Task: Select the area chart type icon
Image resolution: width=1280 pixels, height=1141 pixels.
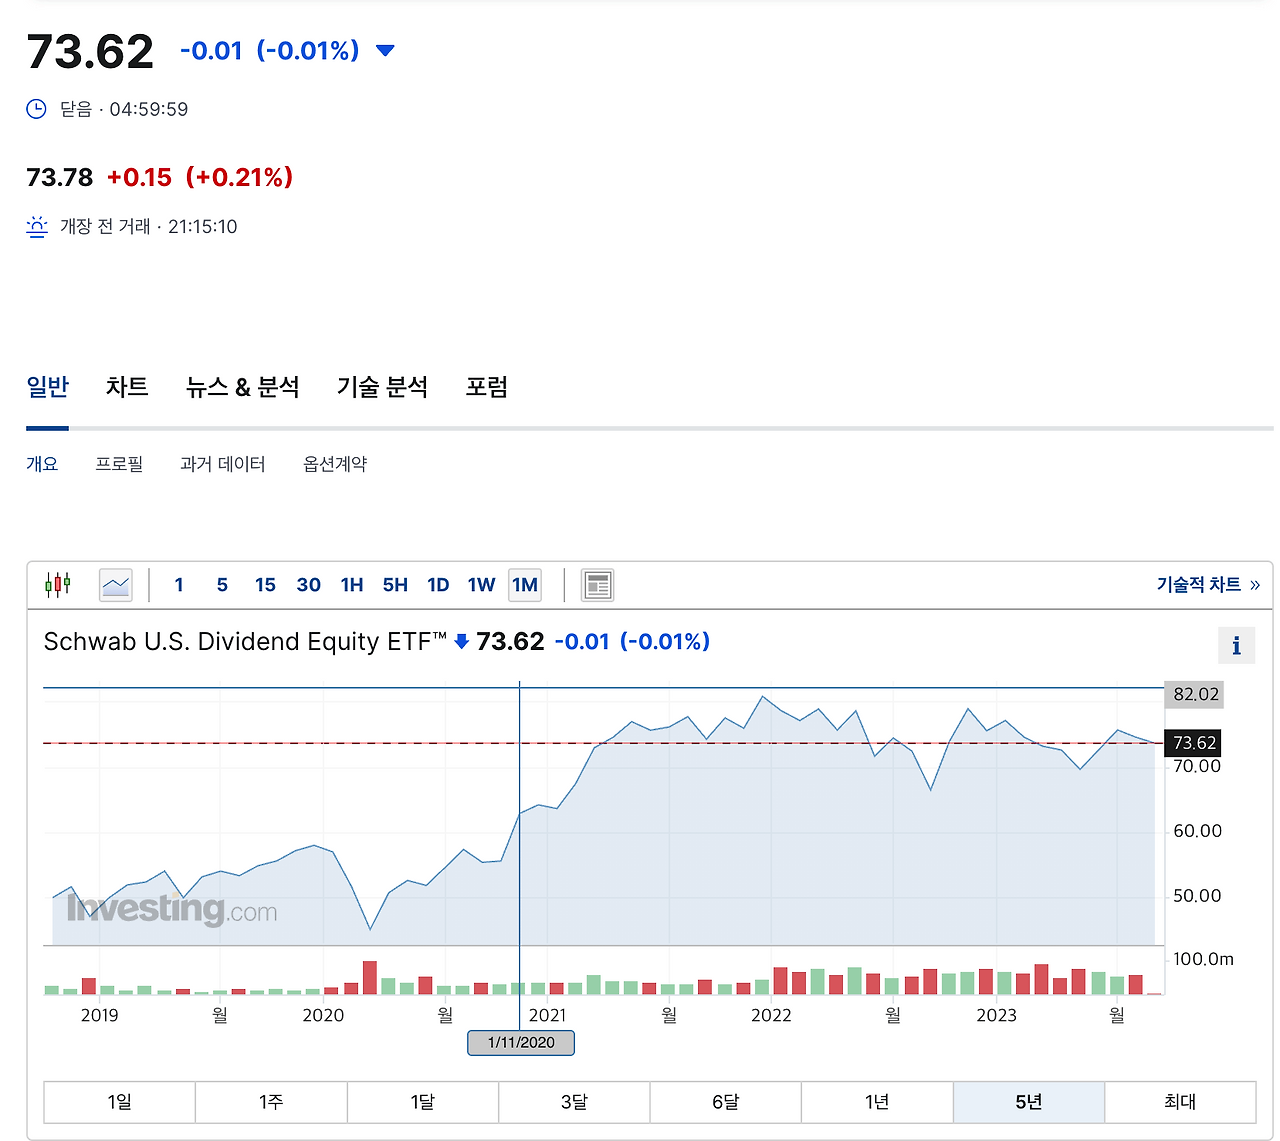Action: [115, 584]
